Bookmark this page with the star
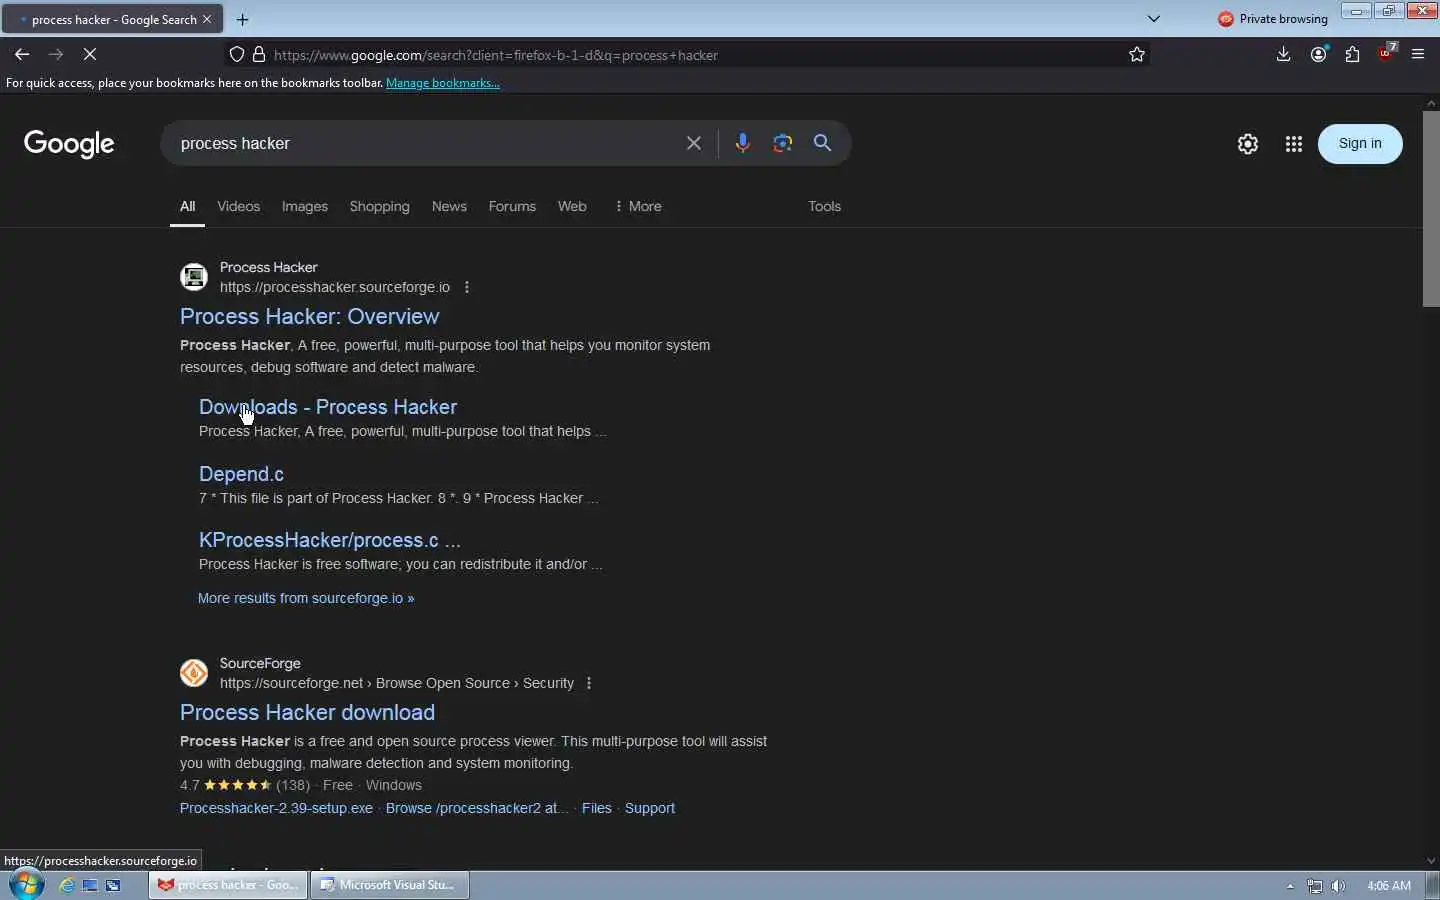 coord(1136,55)
